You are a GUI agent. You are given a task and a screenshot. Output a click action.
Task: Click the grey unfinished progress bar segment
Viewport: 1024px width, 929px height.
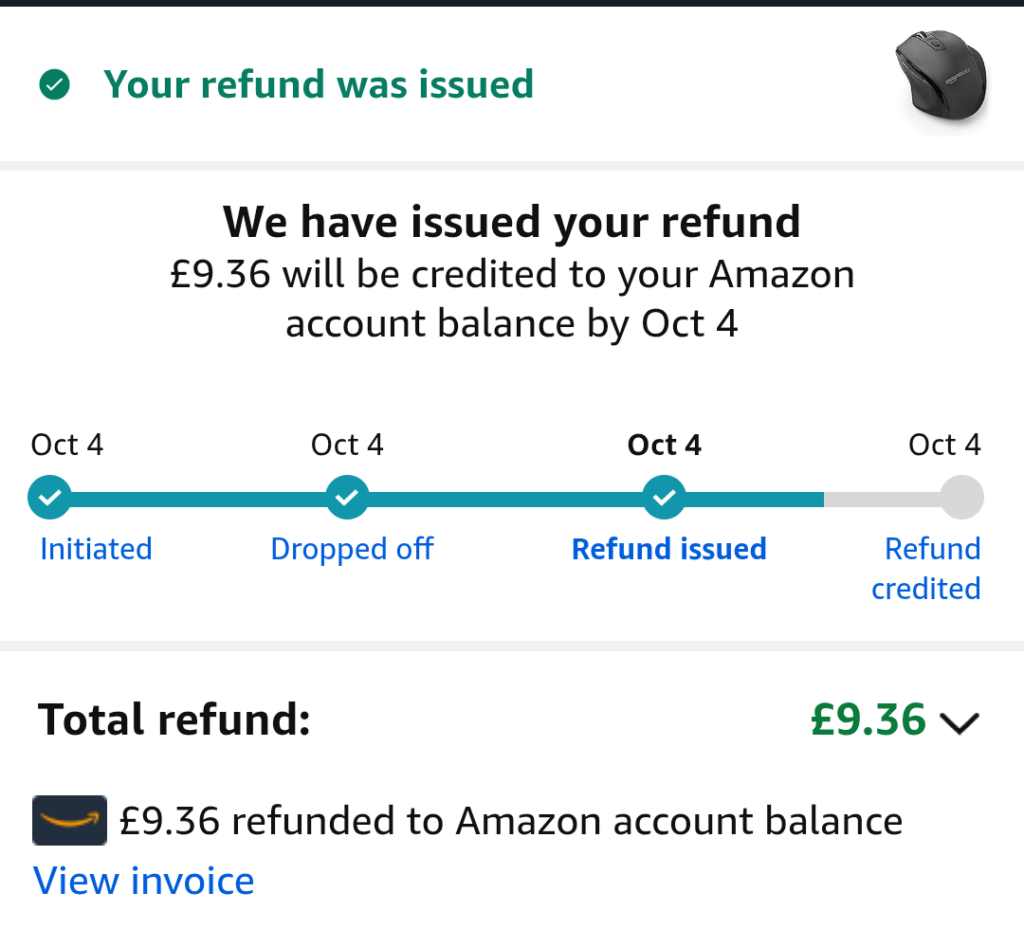pos(880,496)
